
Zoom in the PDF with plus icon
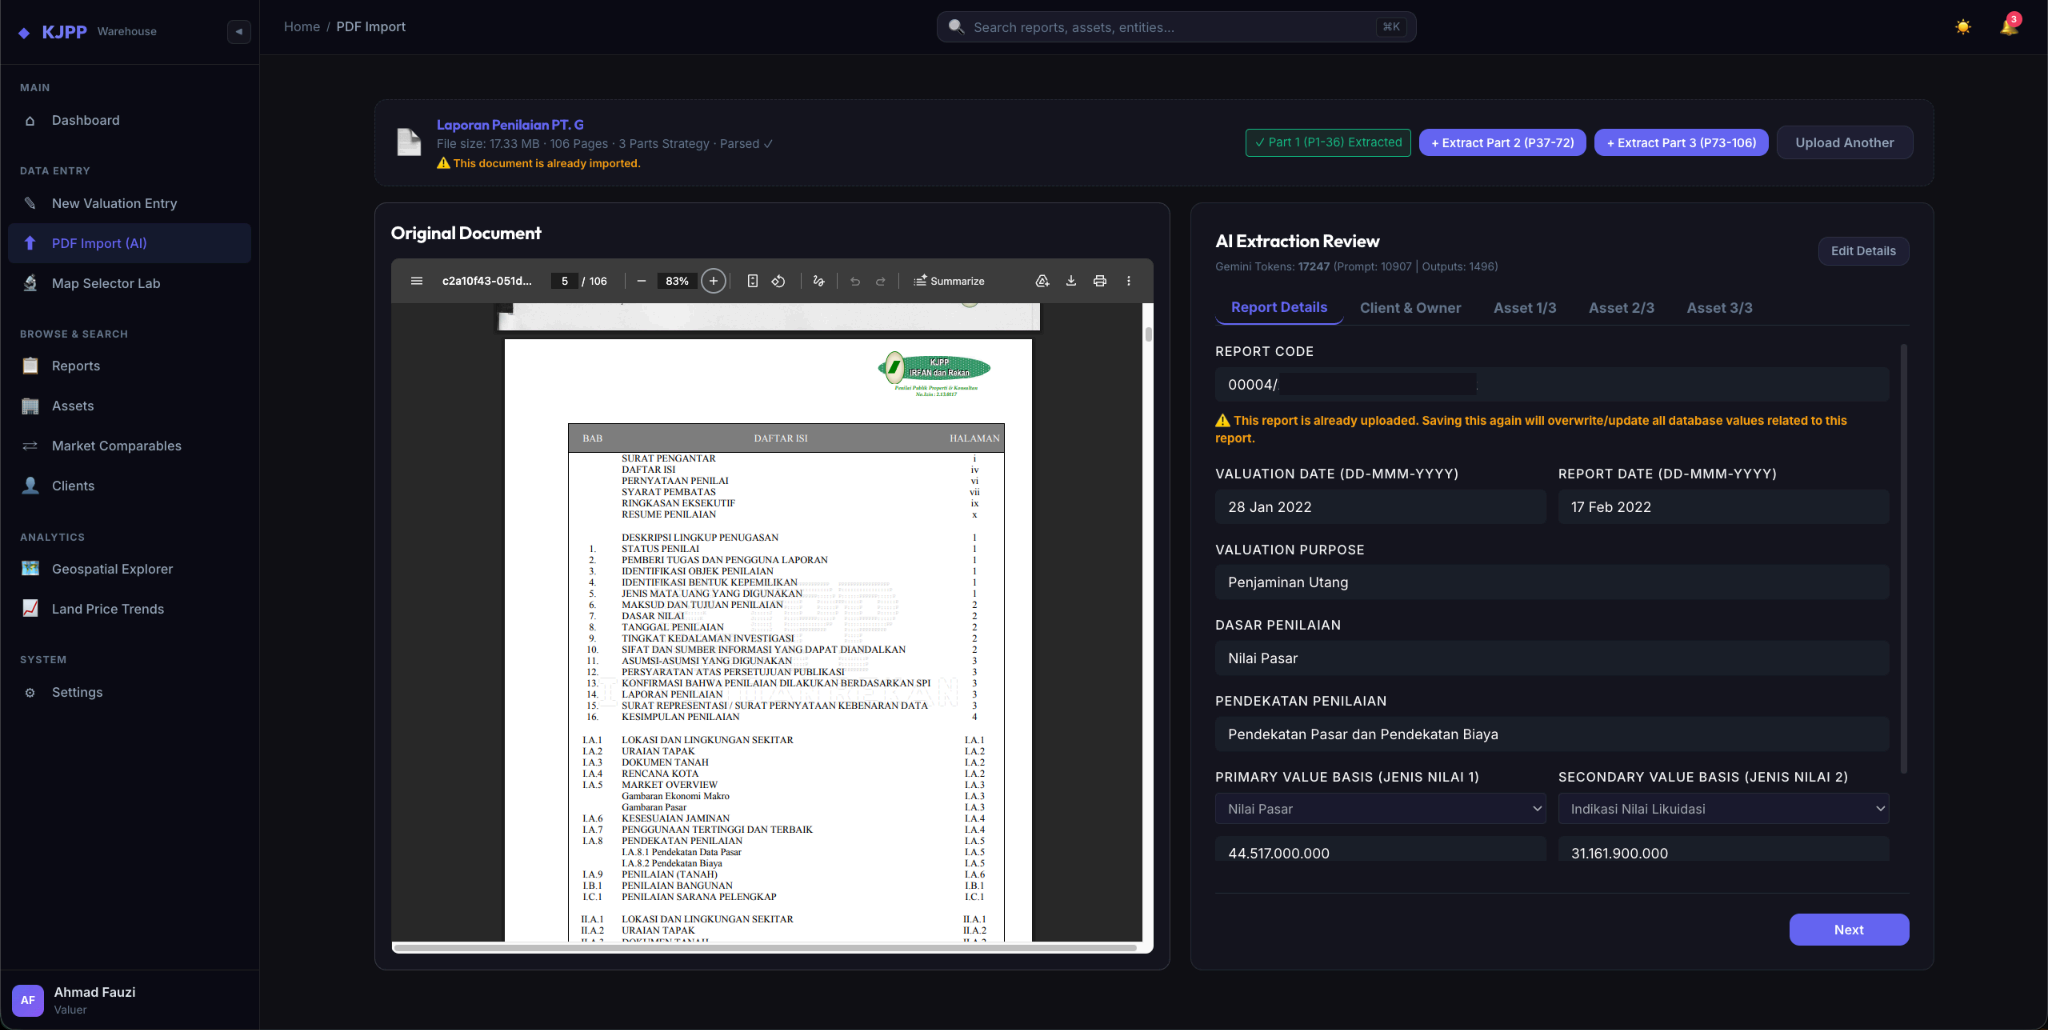click(x=713, y=281)
